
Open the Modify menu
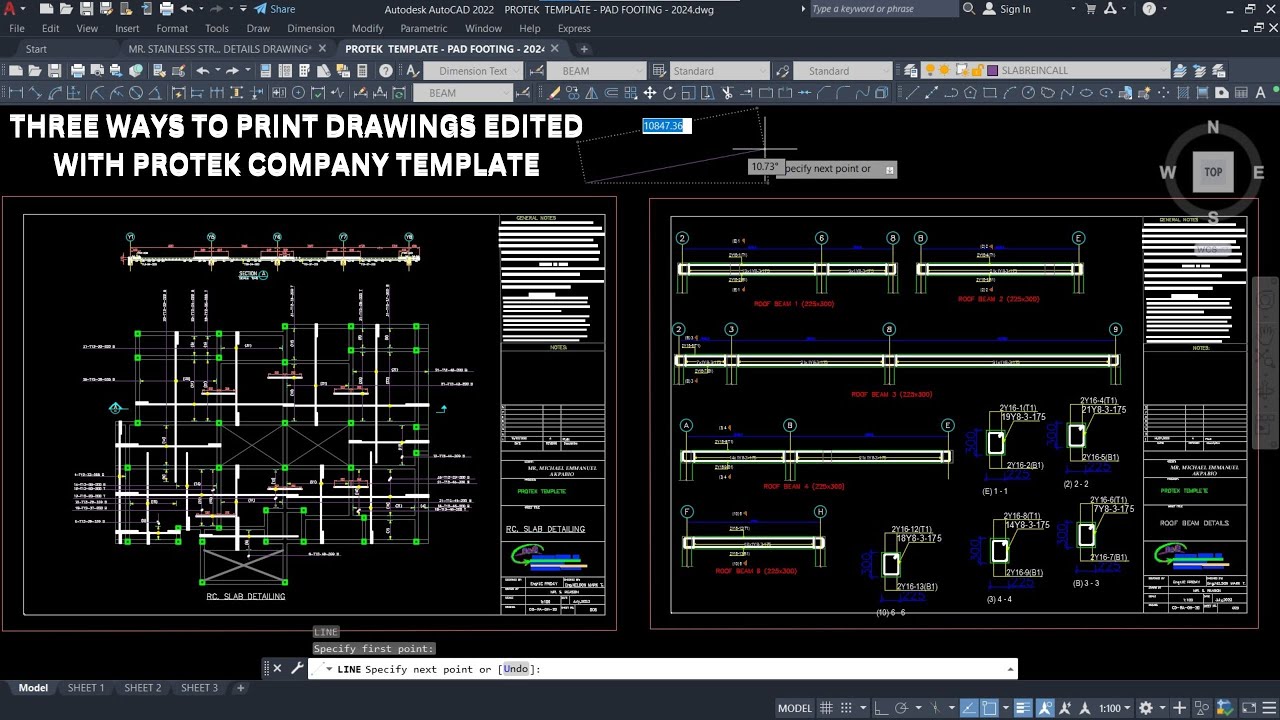click(367, 28)
